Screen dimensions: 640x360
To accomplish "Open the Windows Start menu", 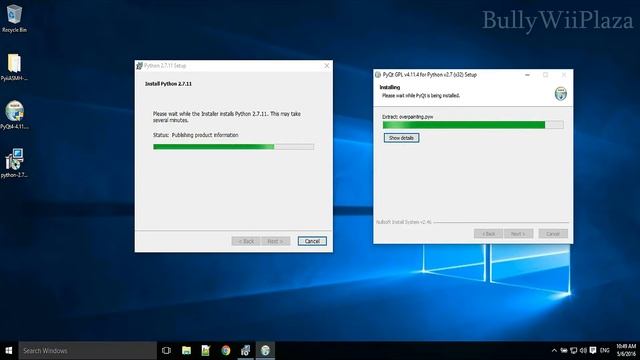I will [9, 351].
